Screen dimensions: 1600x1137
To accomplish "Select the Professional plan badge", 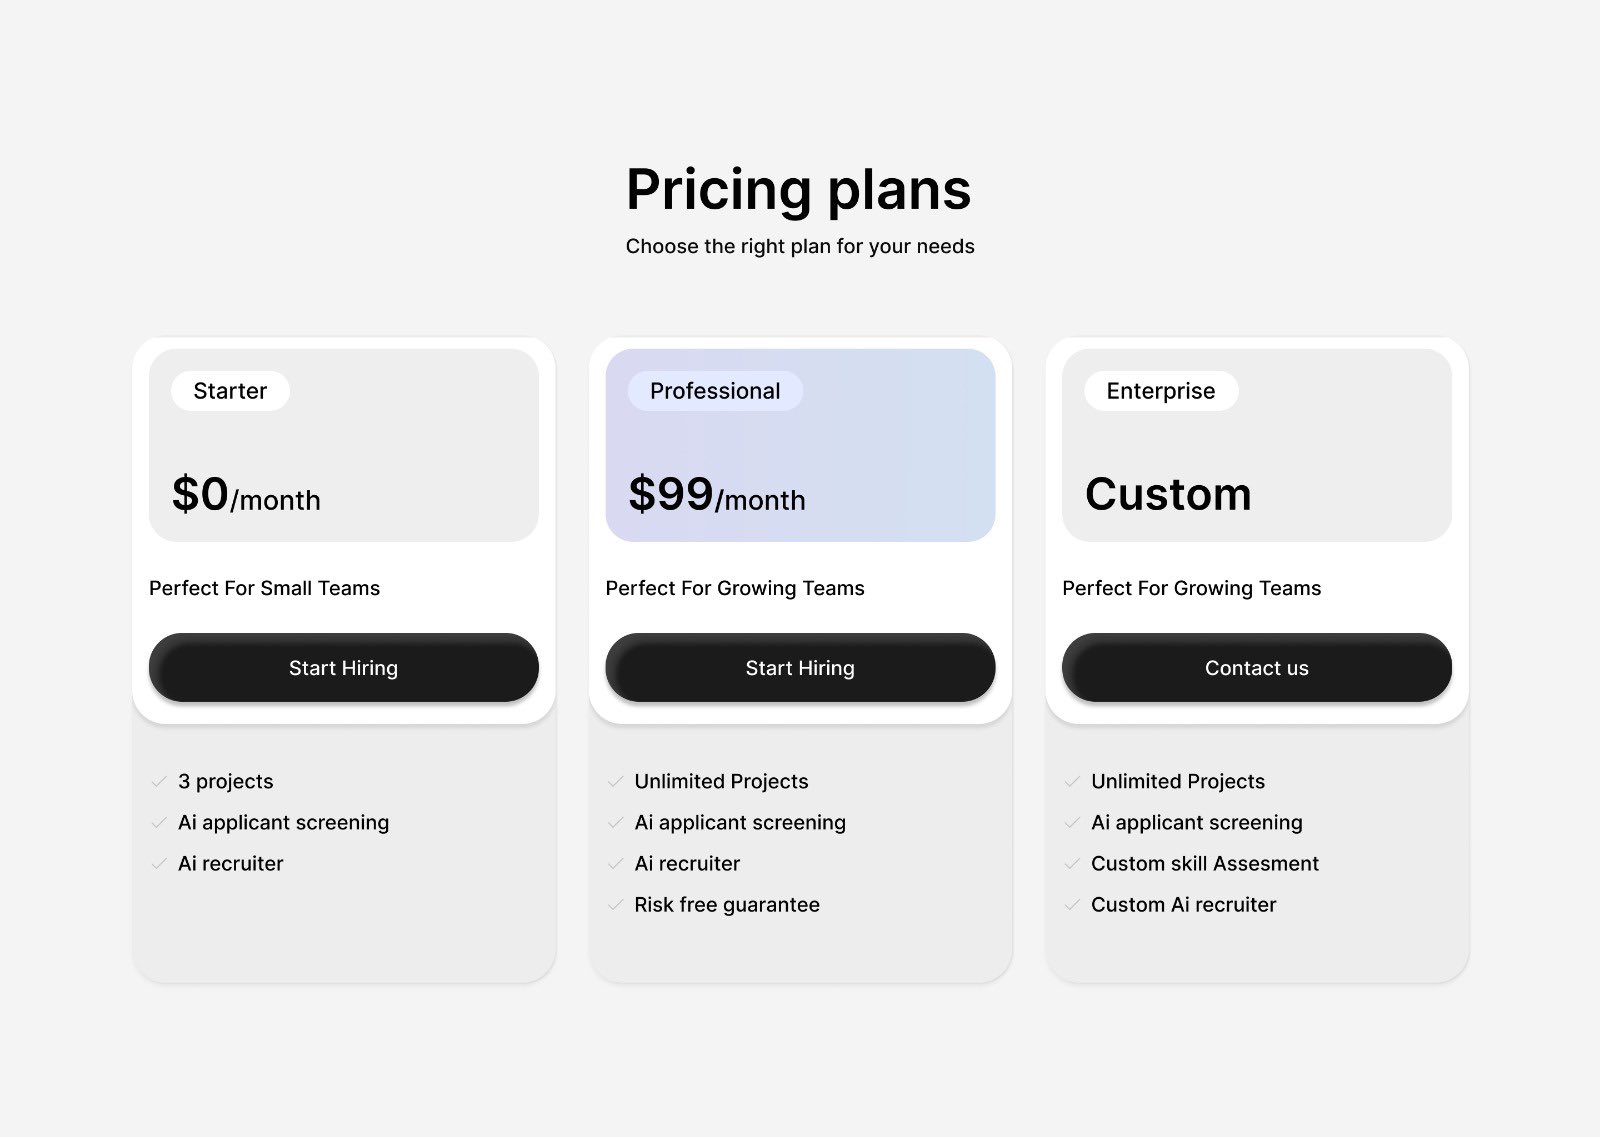I will click(715, 391).
